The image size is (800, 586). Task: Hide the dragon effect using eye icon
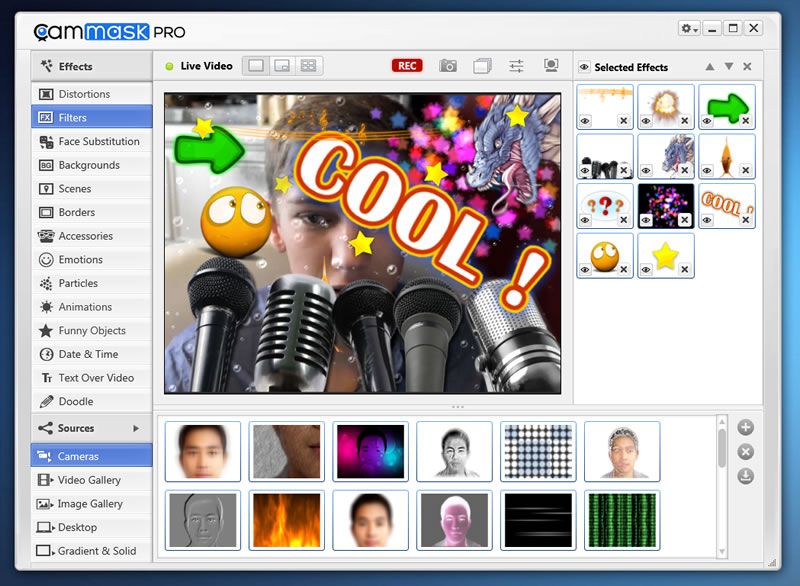click(646, 170)
